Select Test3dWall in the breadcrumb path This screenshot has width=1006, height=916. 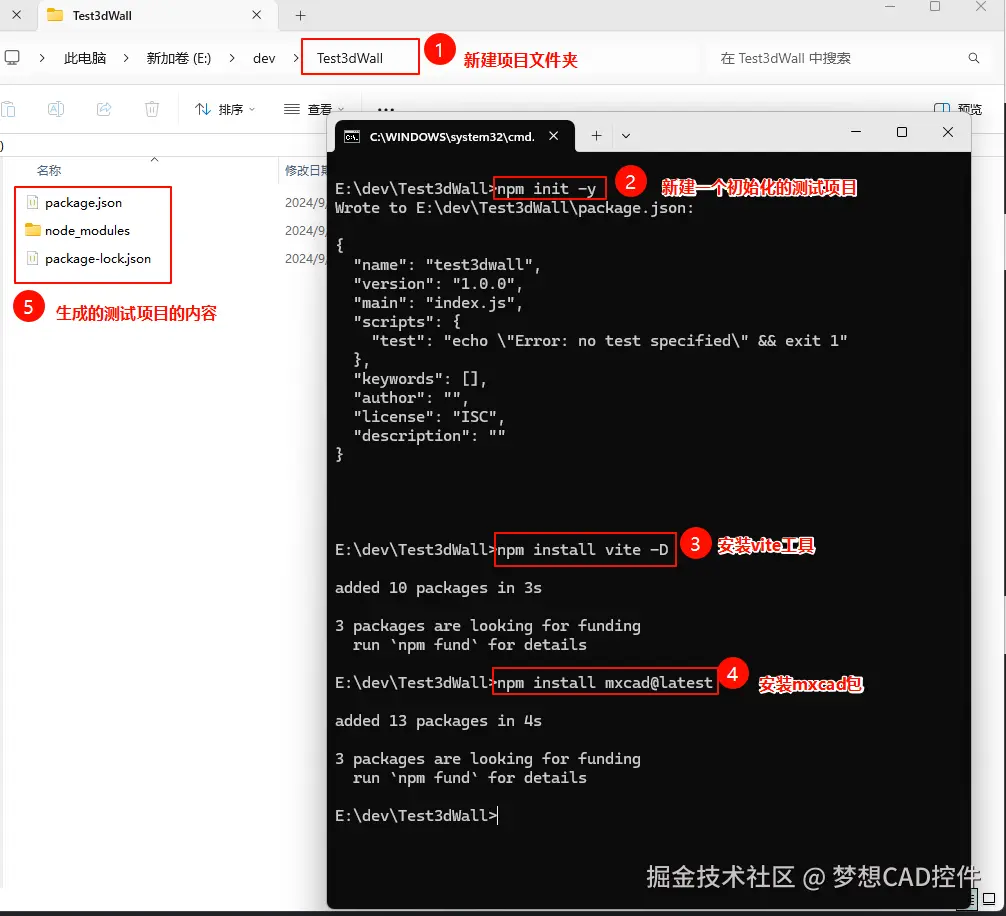click(350, 58)
